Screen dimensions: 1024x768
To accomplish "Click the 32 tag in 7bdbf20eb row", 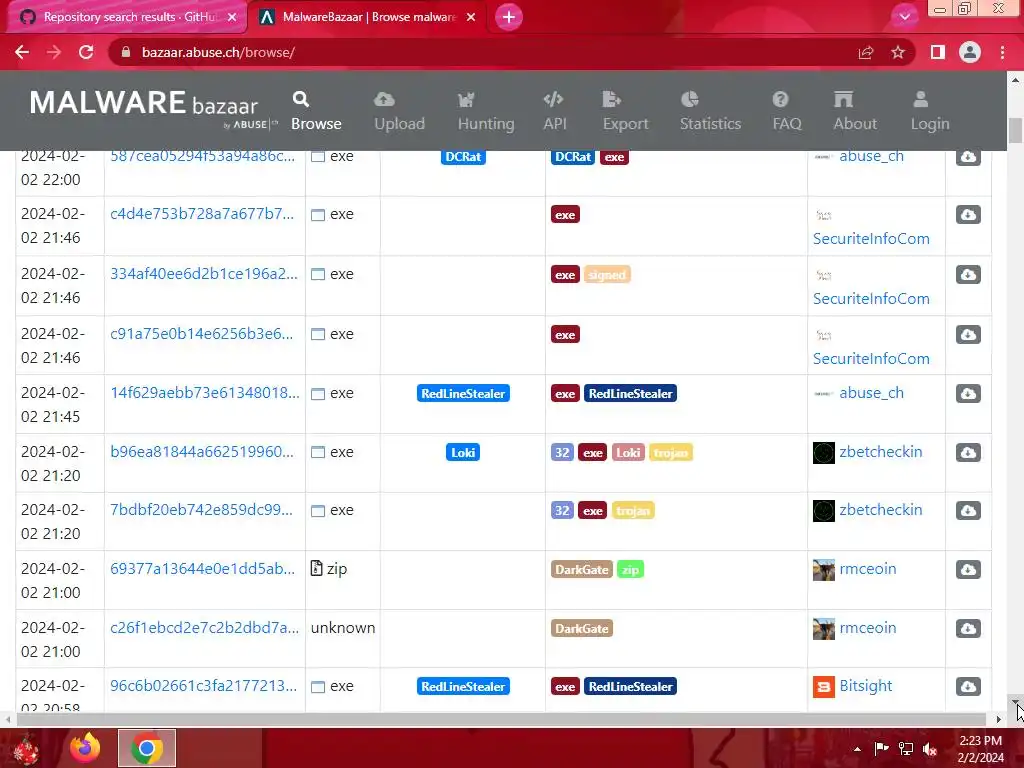I will coord(562,511).
